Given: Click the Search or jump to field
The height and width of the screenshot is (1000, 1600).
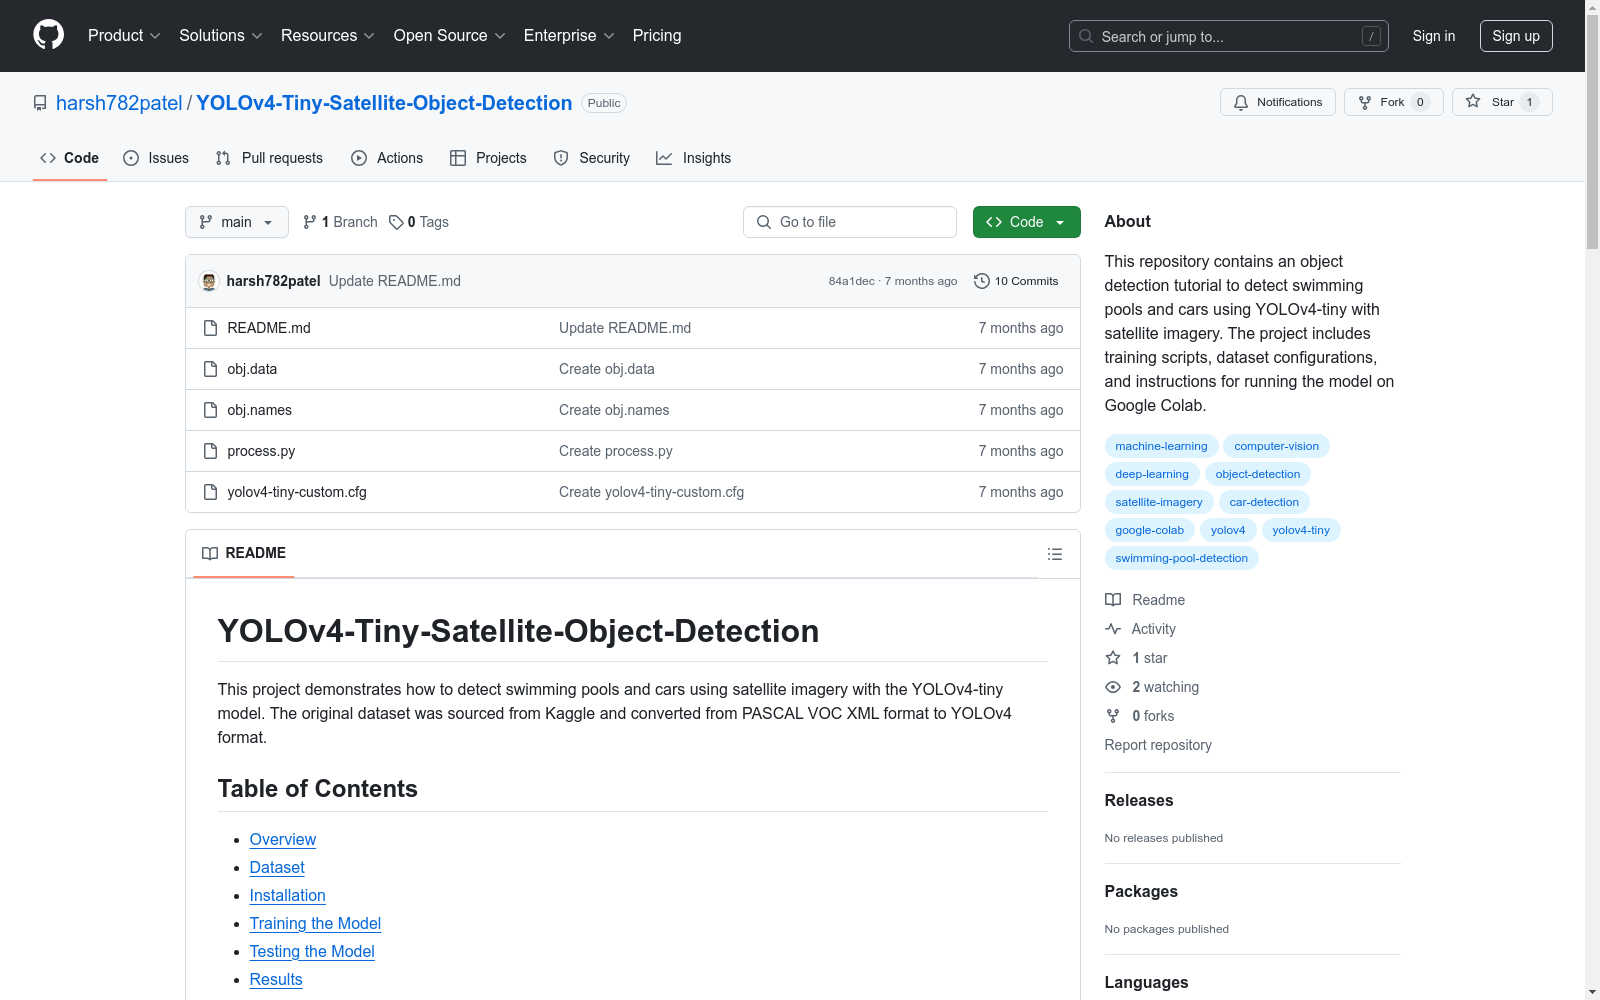Looking at the screenshot, I should click(x=1229, y=36).
